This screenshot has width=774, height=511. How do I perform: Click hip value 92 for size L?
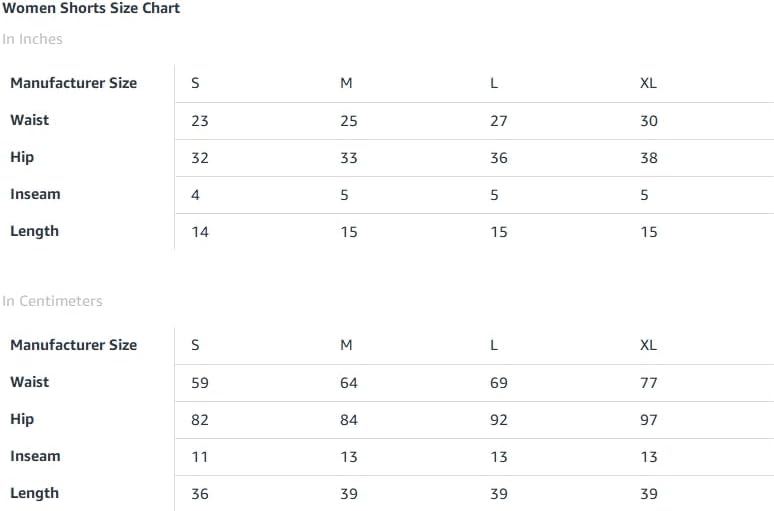(499, 420)
